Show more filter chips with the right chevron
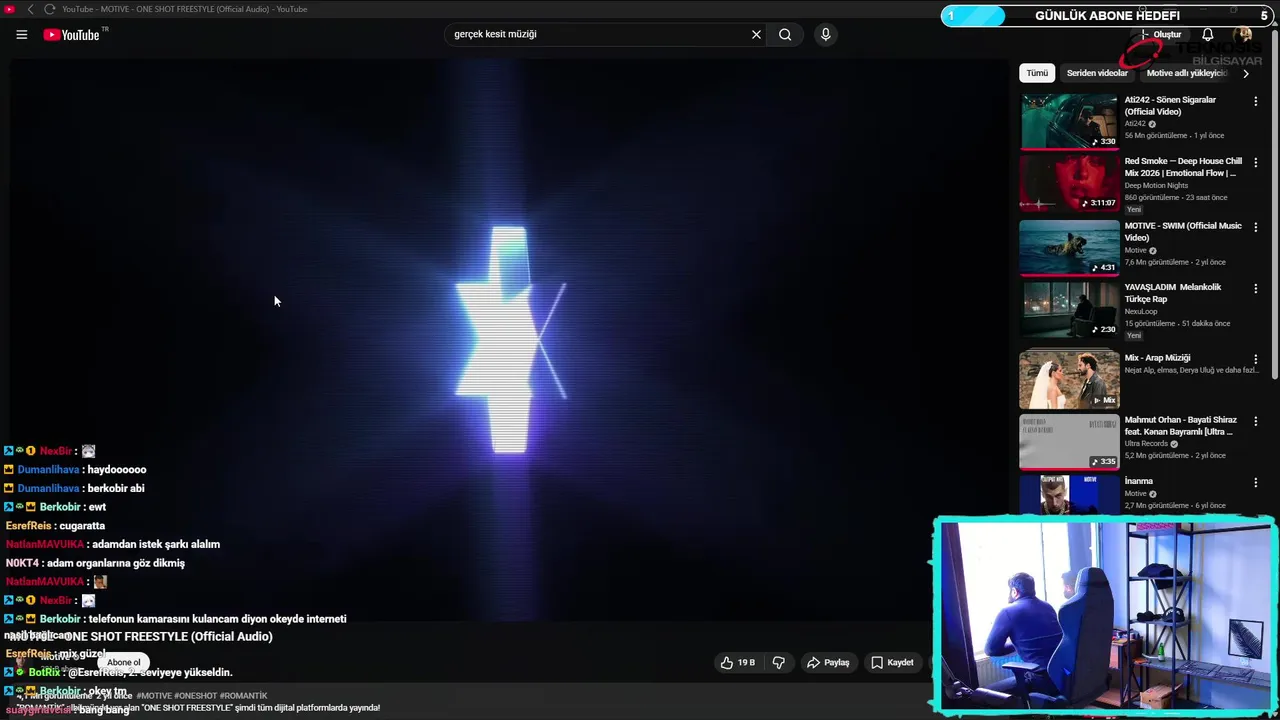 tap(1246, 73)
